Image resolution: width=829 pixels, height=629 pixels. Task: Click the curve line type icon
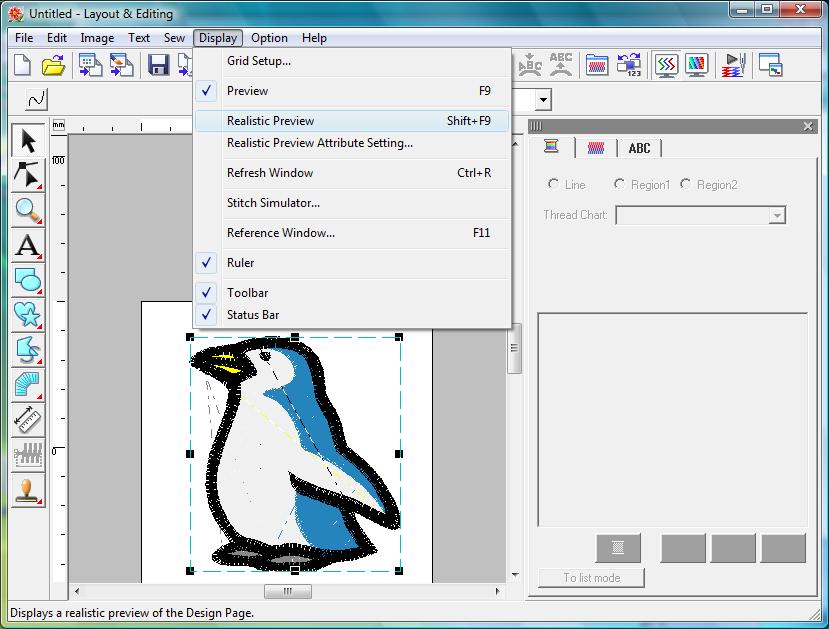coord(36,99)
